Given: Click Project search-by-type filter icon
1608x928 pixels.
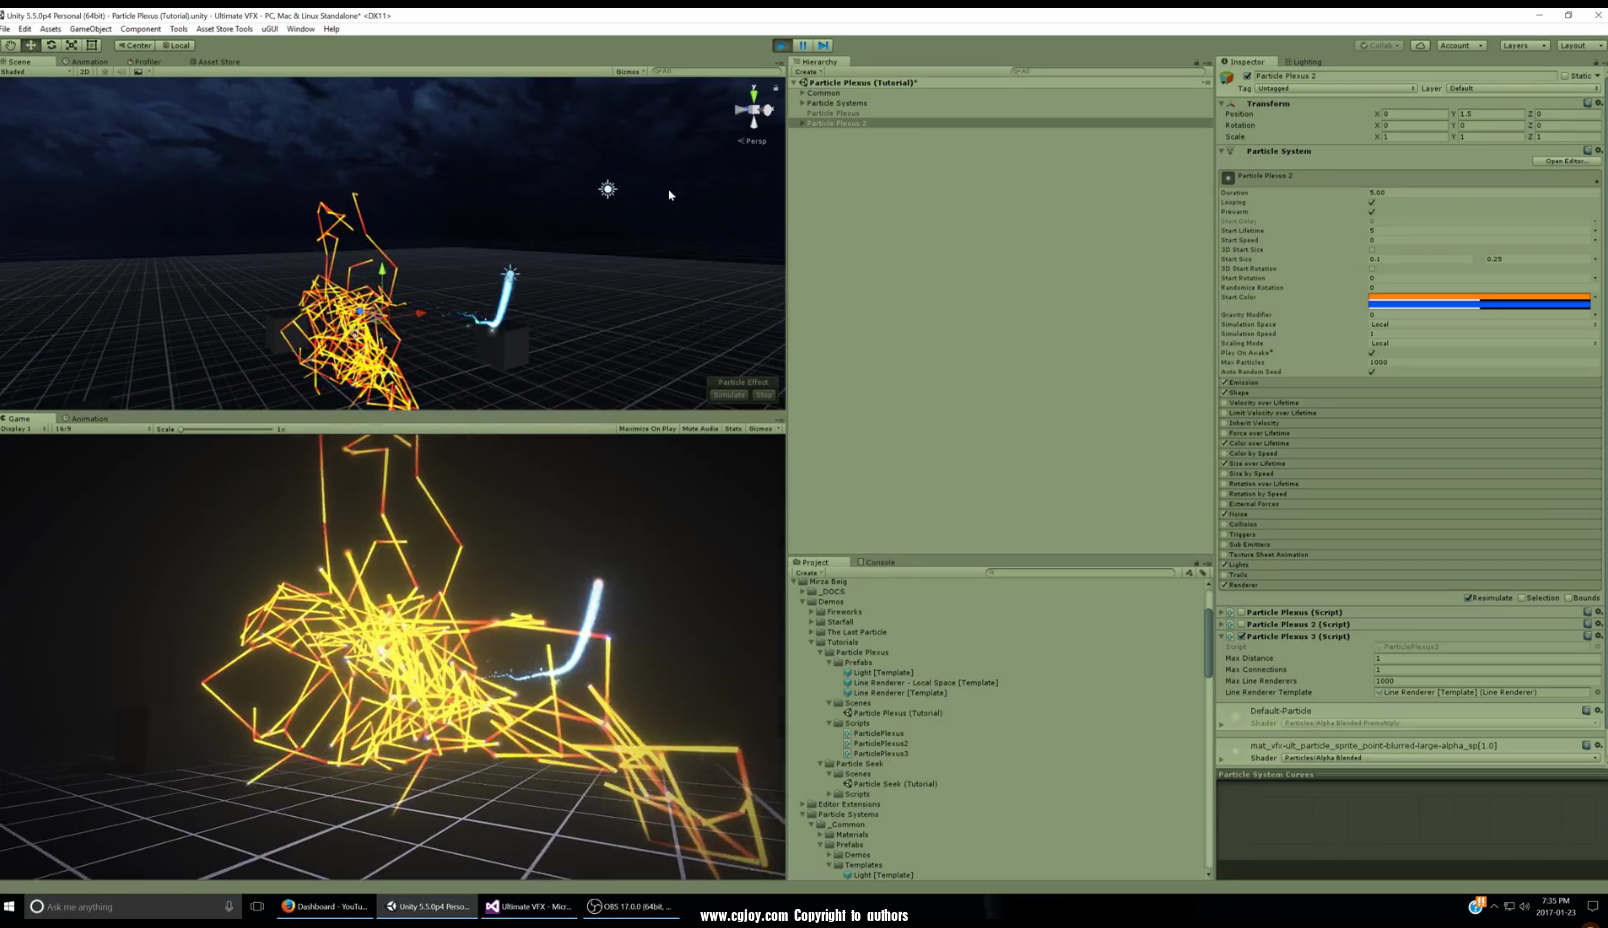Looking at the screenshot, I should pyautogui.click(x=1189, y=573).
